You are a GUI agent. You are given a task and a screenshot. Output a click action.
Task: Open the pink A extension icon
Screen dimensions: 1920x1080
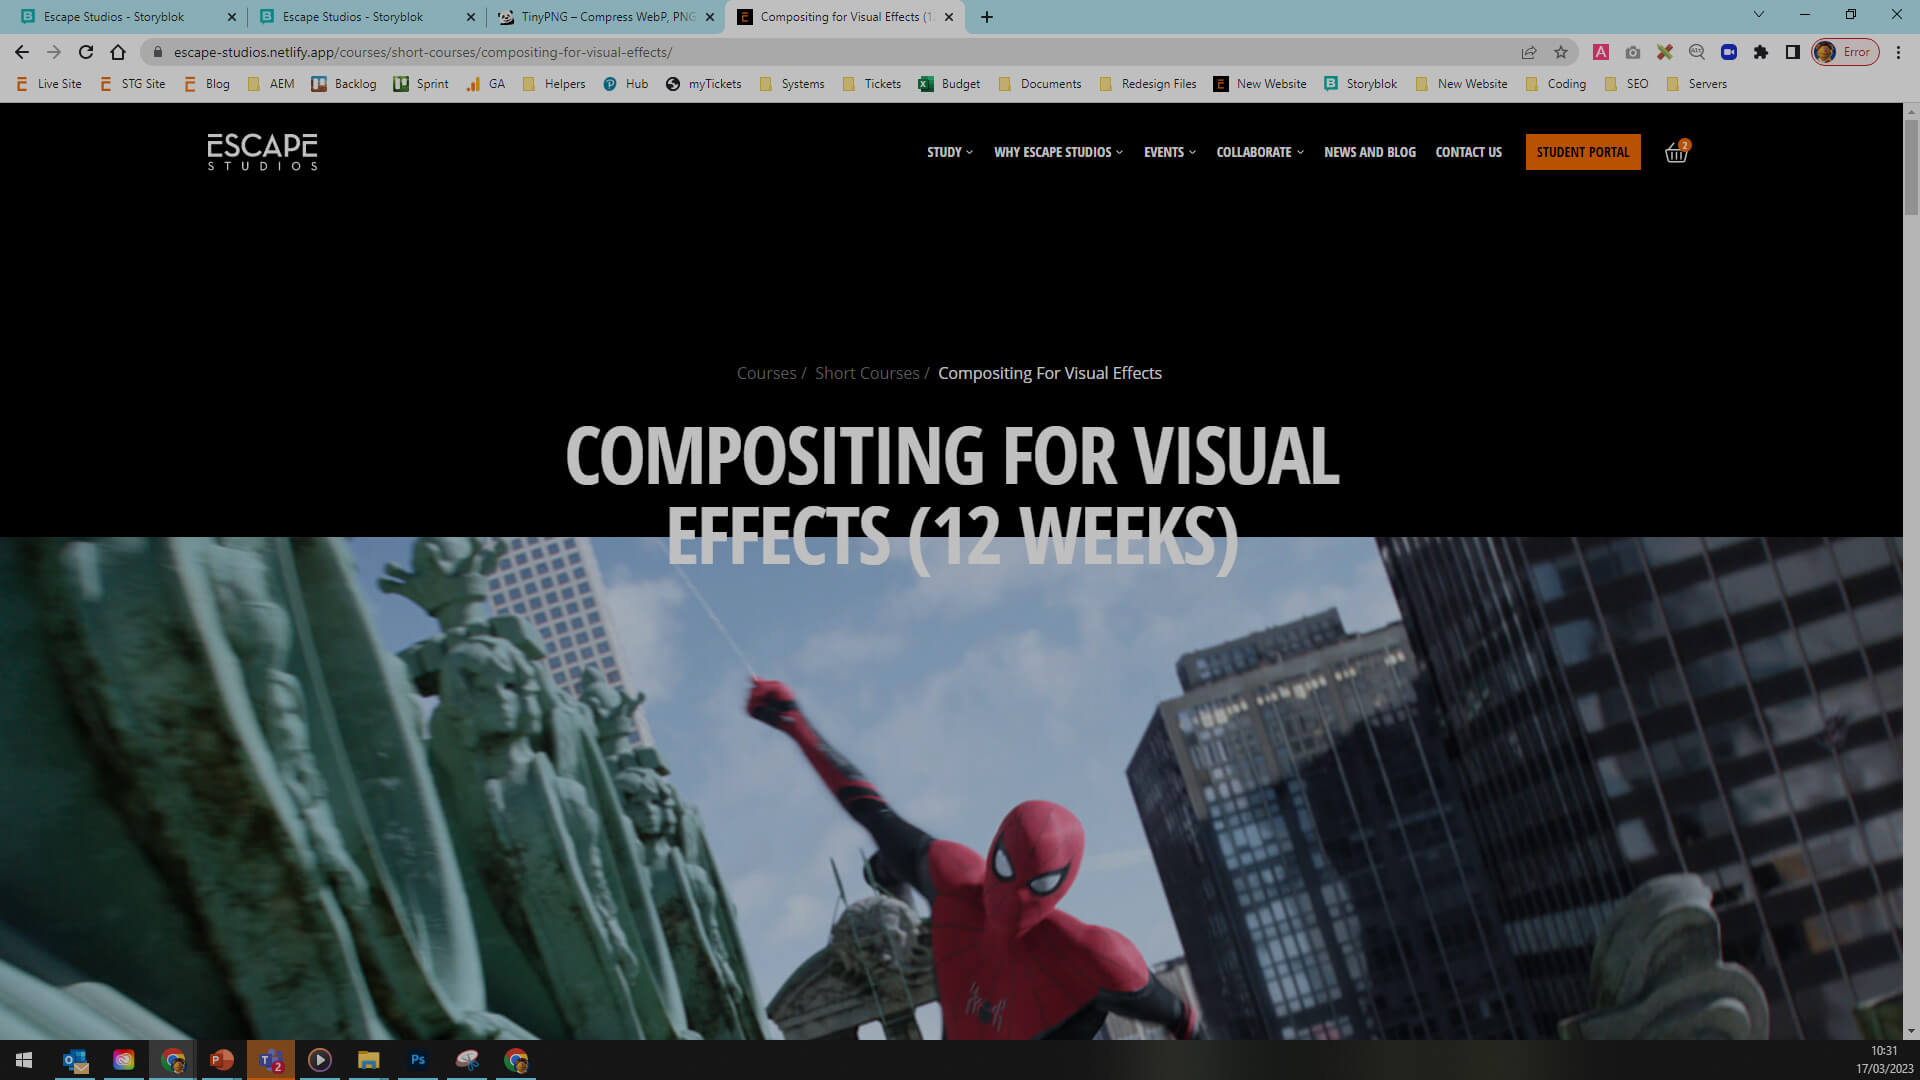(x=1601, y=52)
